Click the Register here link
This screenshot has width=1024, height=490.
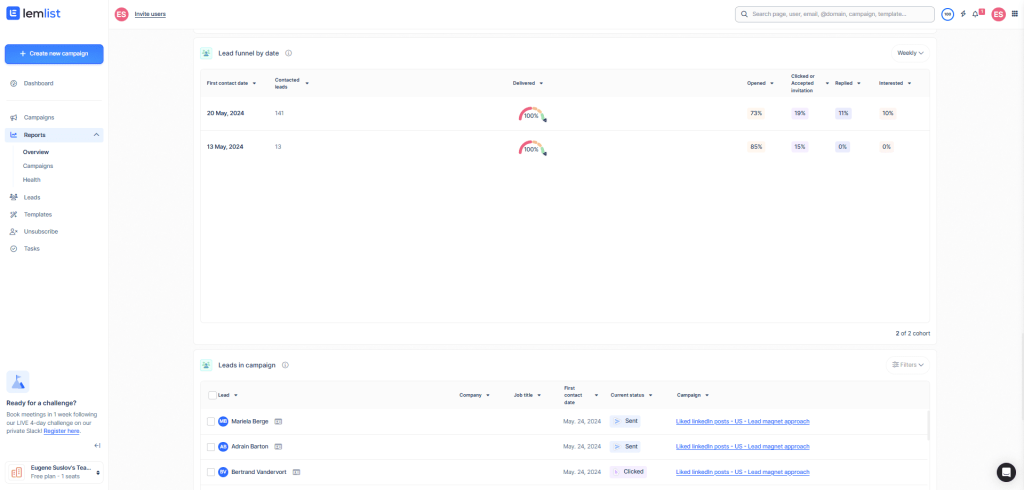[x=62, y=431]
